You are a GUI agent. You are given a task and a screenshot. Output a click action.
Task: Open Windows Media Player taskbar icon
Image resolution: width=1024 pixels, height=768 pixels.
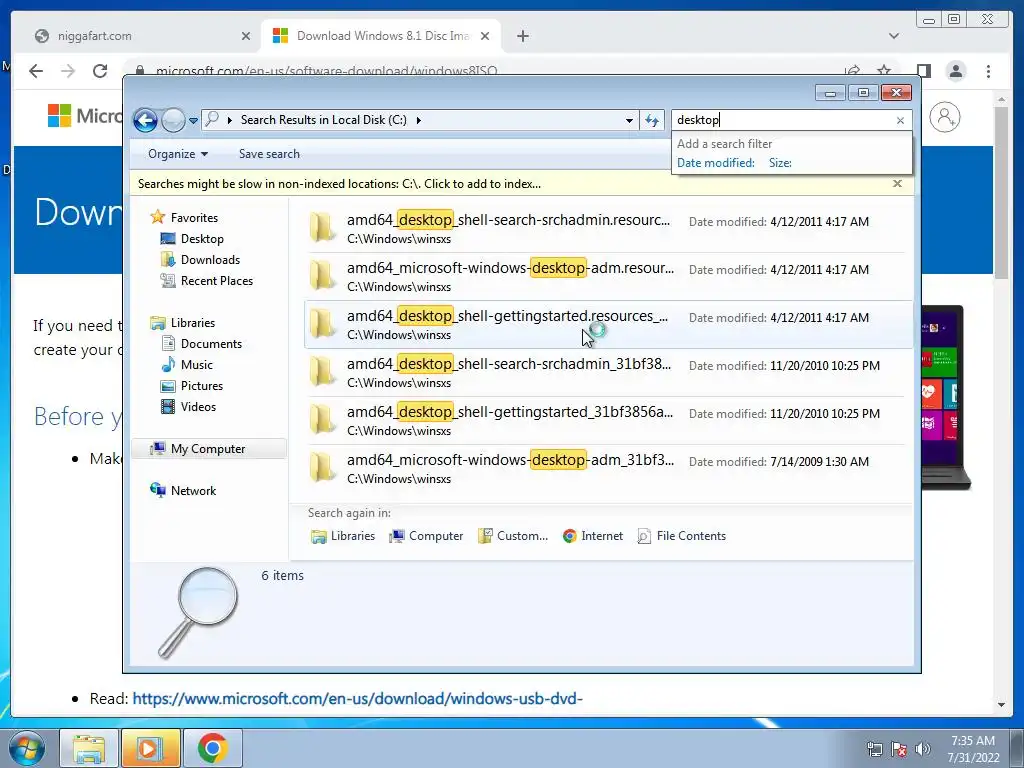click(150, 748)
